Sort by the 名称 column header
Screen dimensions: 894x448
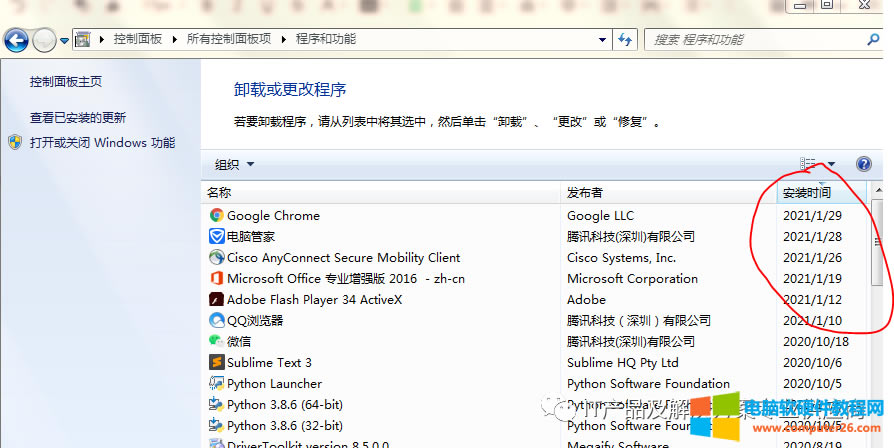tap(381, 193)
